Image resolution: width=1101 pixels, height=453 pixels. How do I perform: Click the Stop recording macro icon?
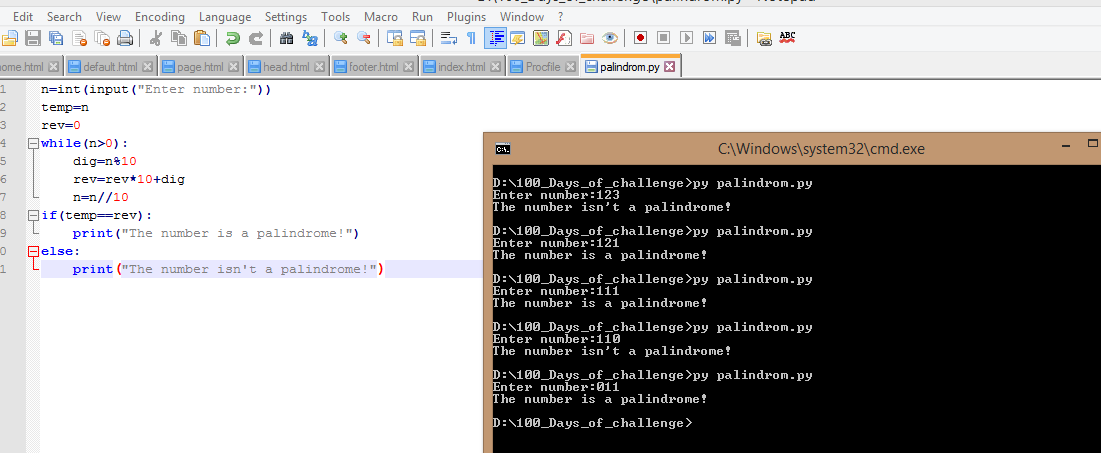point(664,38)
